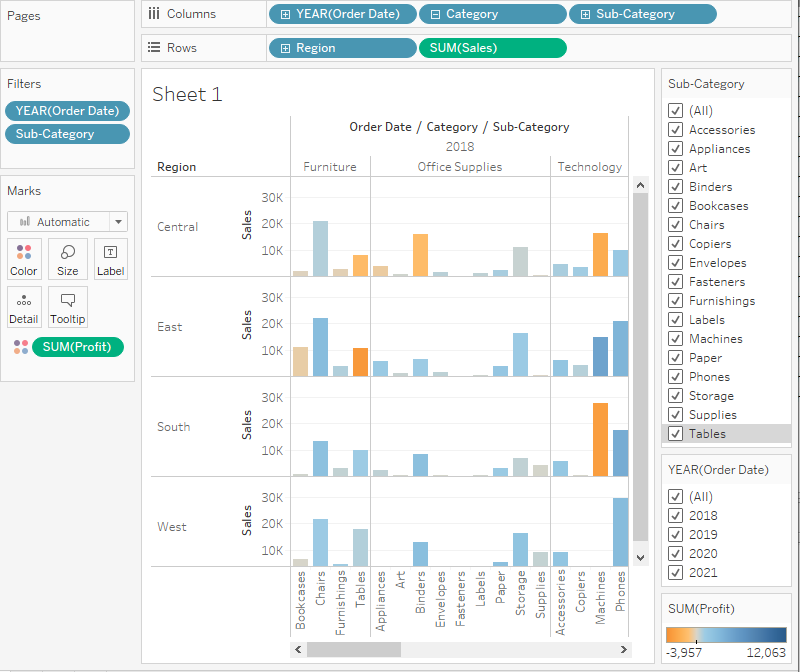Open the Size marks card
This screenshot has width=800, height=672.
[67, 258]
